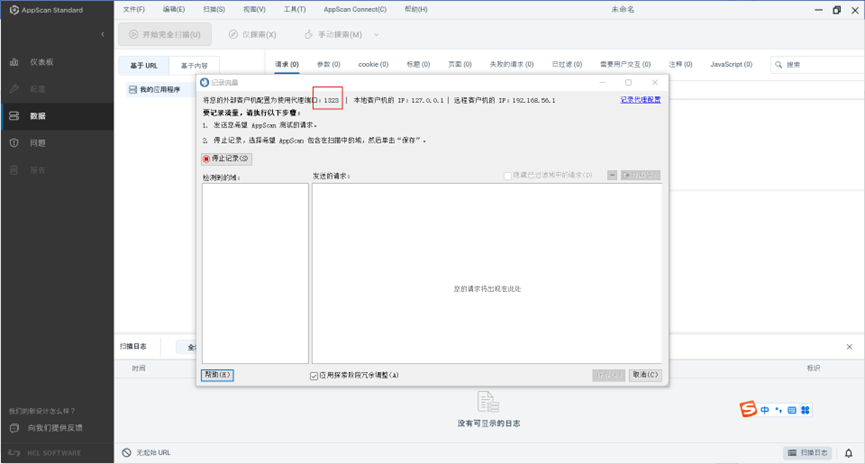Click 扫描日志 status bar button
865x464 pixels.
(808, 452)
